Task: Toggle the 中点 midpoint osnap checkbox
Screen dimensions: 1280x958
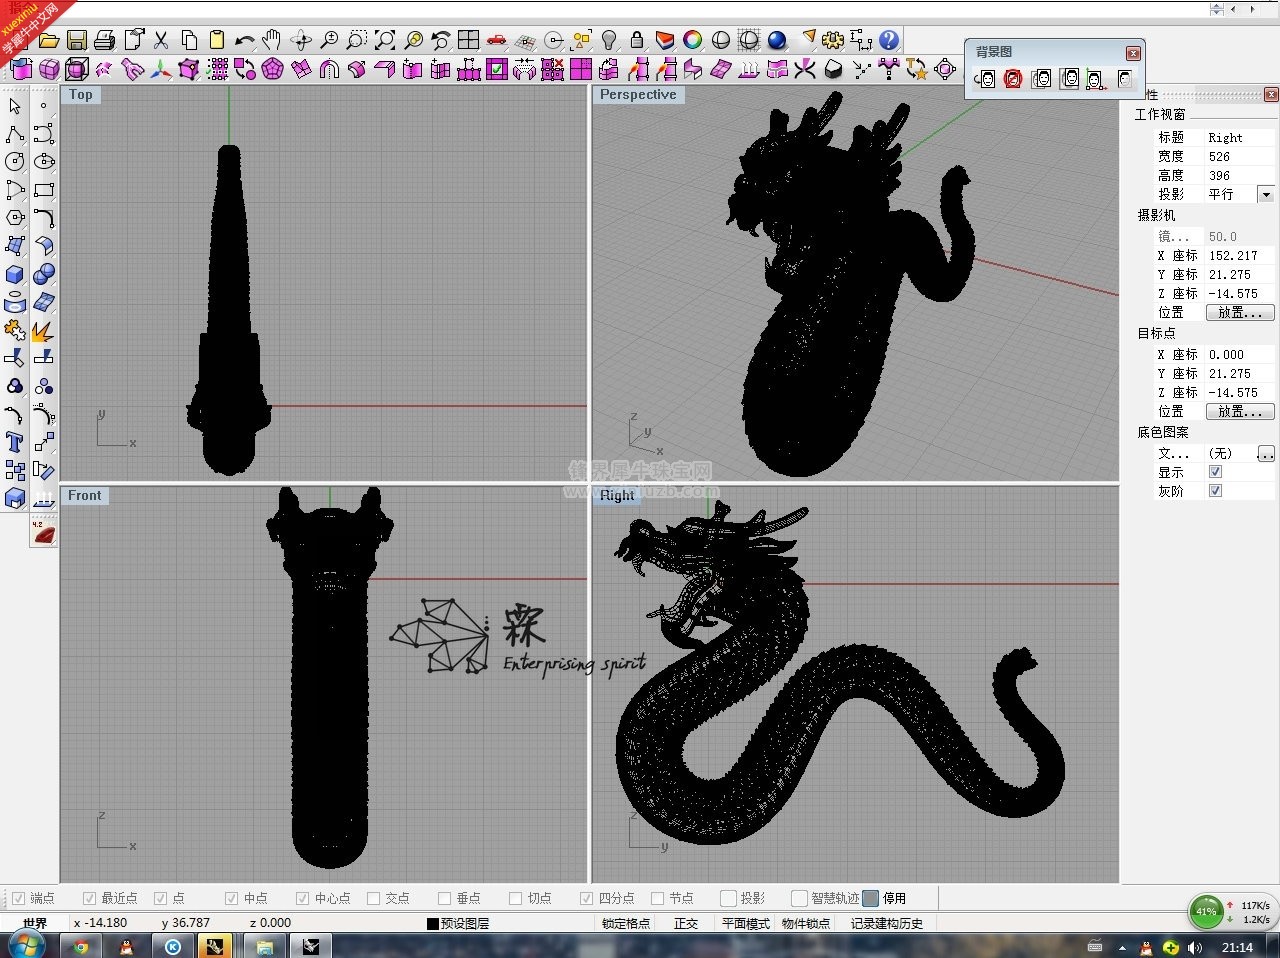Action: click(x=232, y=898)
